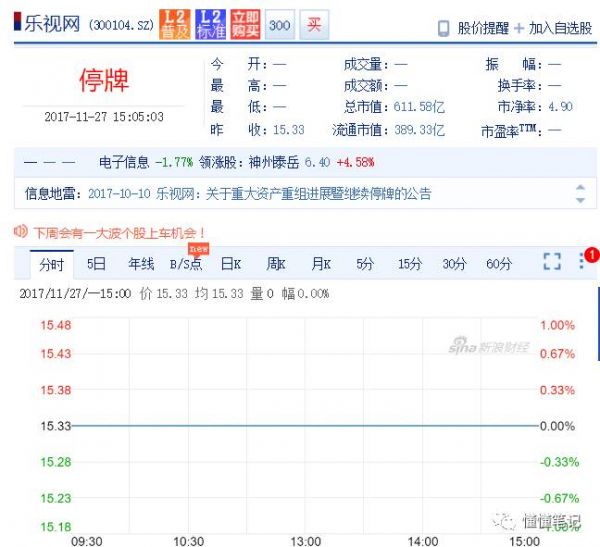Switch to the 60分 chart tab
Screen dimensions: 600x547
(499, 264)
